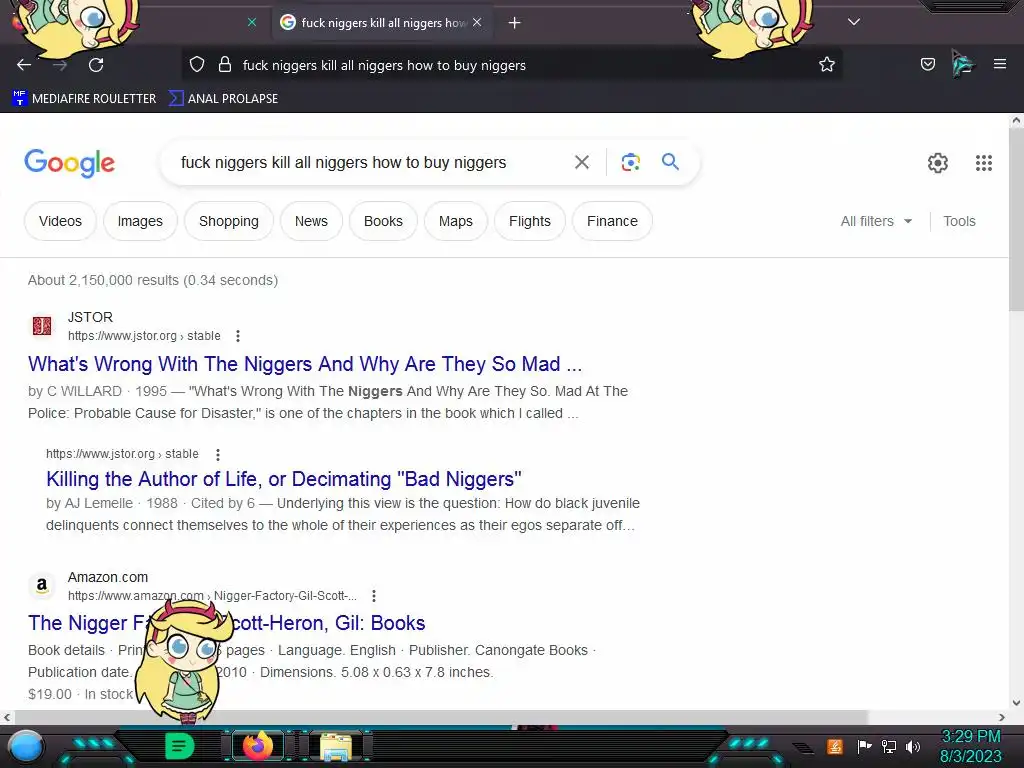Screen dimensions: 1024x768
Task: Click the '$19.00' price text
Action: (x=50, y=694)
